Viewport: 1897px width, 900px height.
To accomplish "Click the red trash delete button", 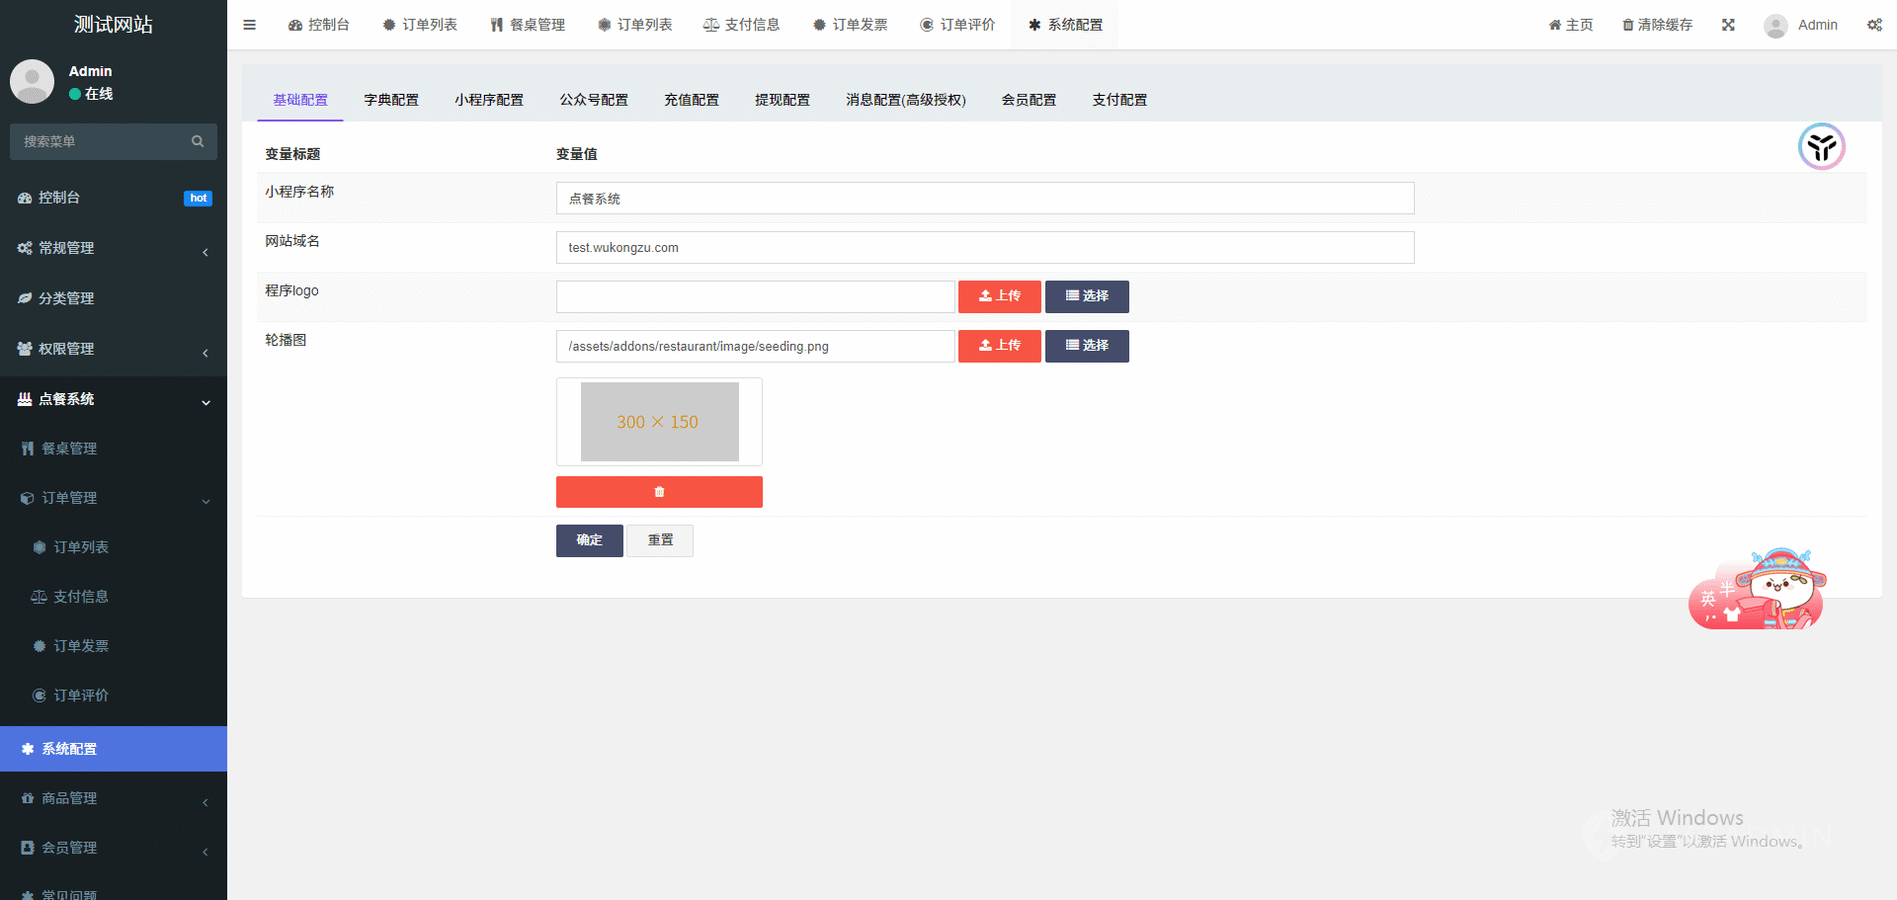I will point(659,492).
